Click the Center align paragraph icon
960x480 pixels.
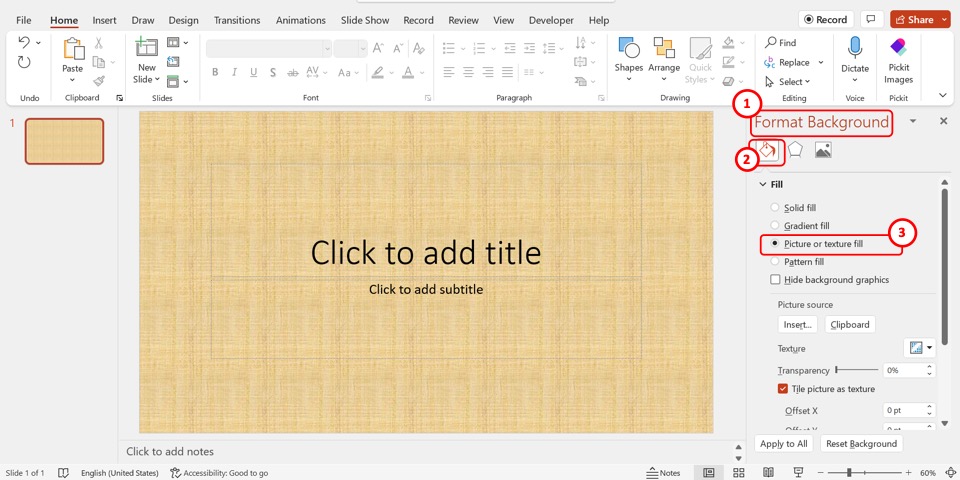click(468, 72)
